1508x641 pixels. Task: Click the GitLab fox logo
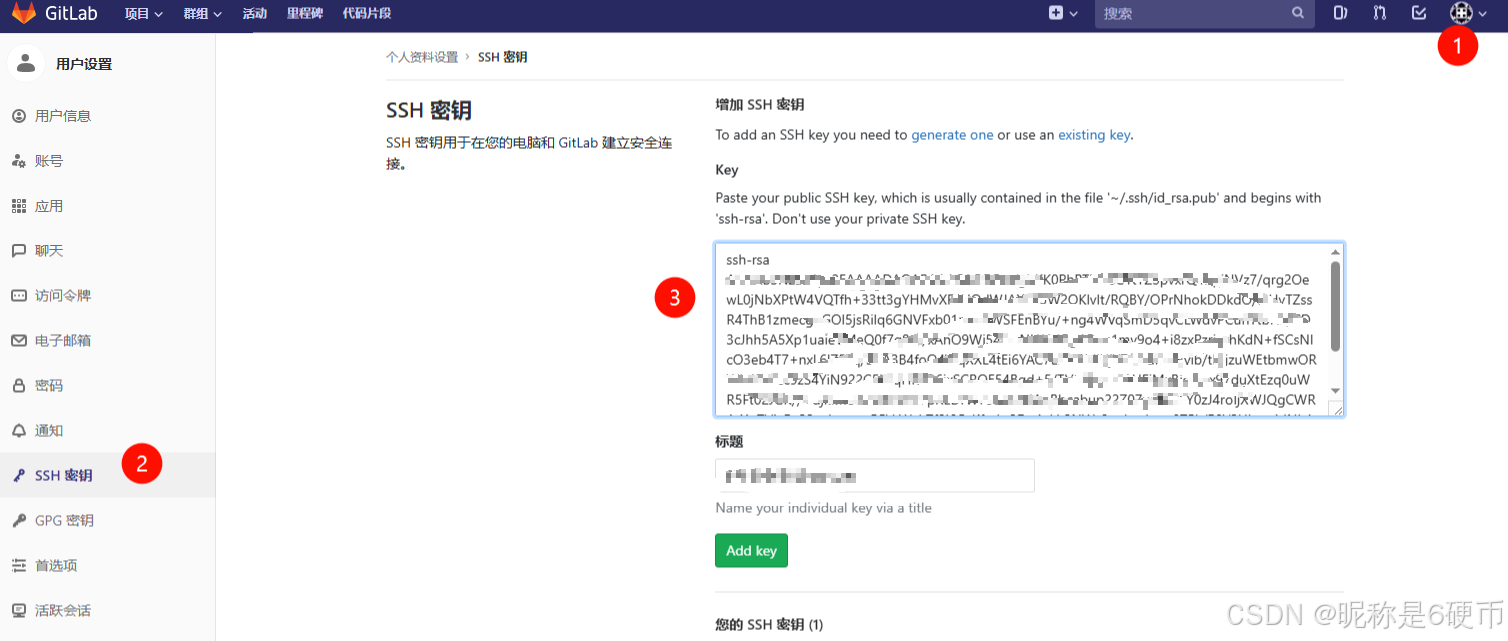[24, 14]
